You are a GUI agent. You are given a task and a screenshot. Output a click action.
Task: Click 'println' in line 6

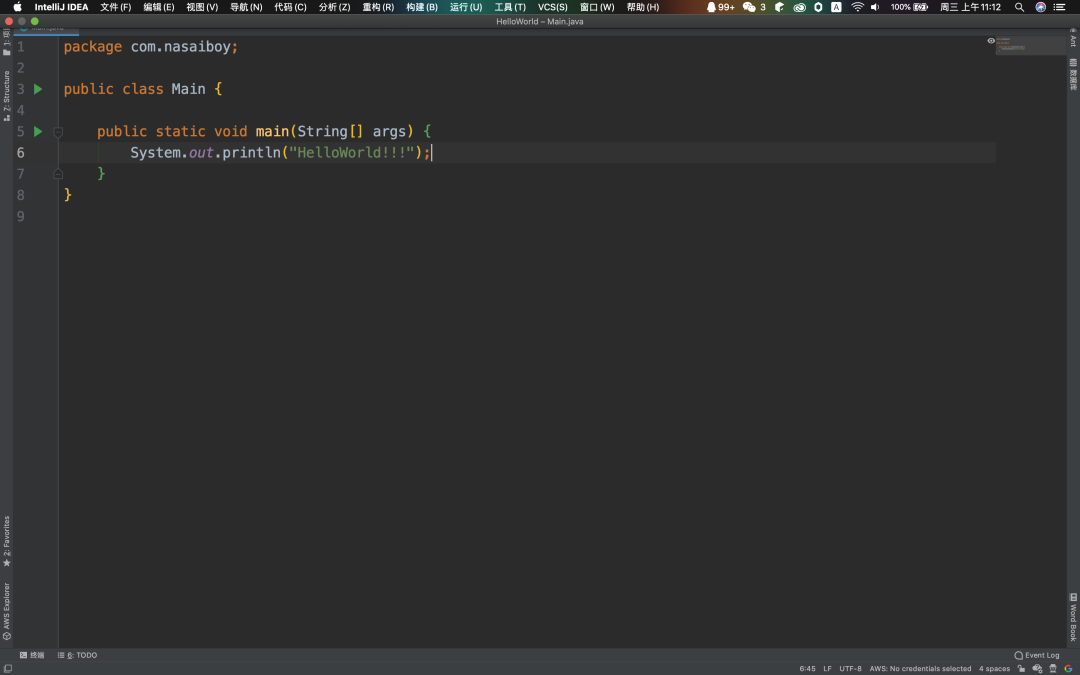(x=251, y=152)
